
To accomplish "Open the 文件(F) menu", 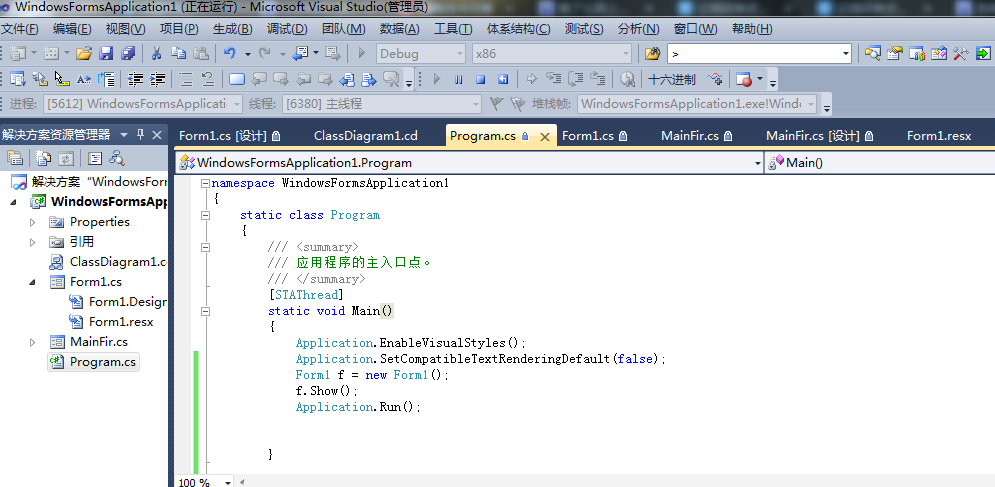I will coord(19,29).
